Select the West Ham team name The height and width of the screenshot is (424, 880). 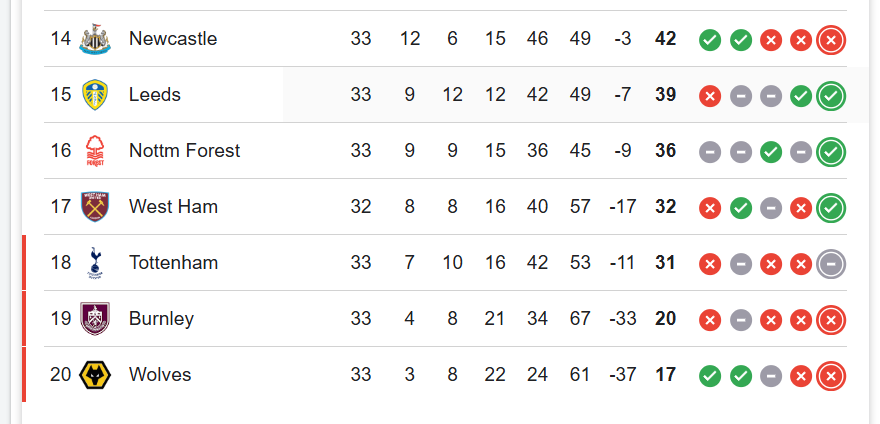pos(172,207)
